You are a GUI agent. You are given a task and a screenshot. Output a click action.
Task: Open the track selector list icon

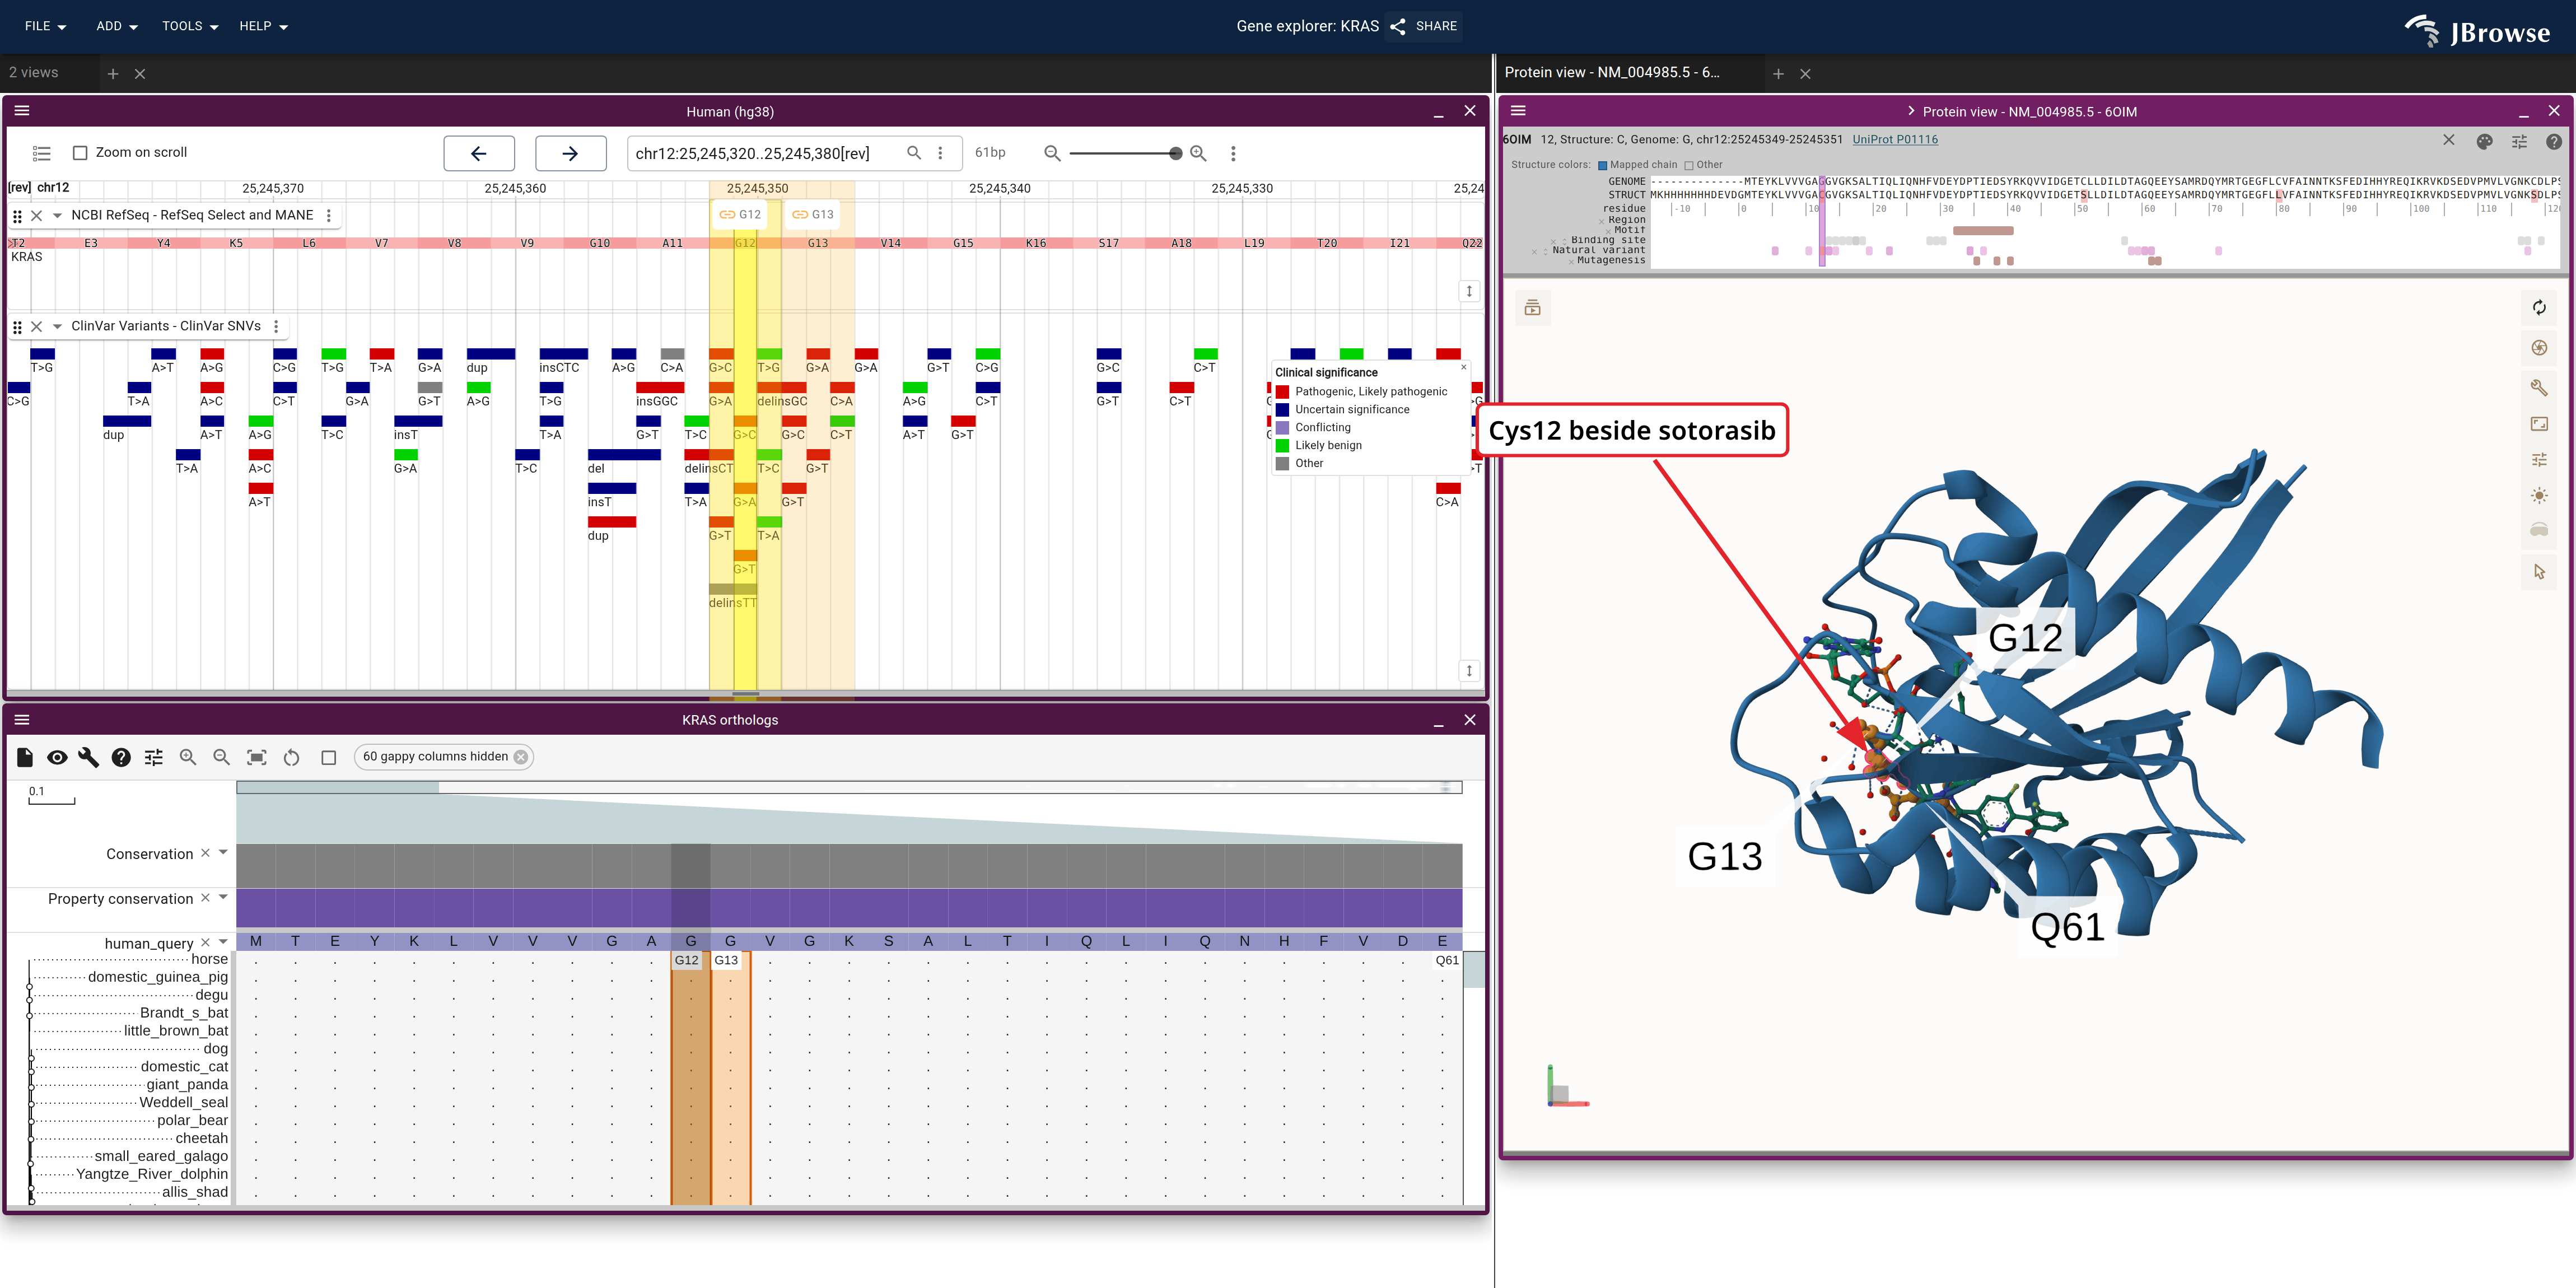(x=41, y=153)
